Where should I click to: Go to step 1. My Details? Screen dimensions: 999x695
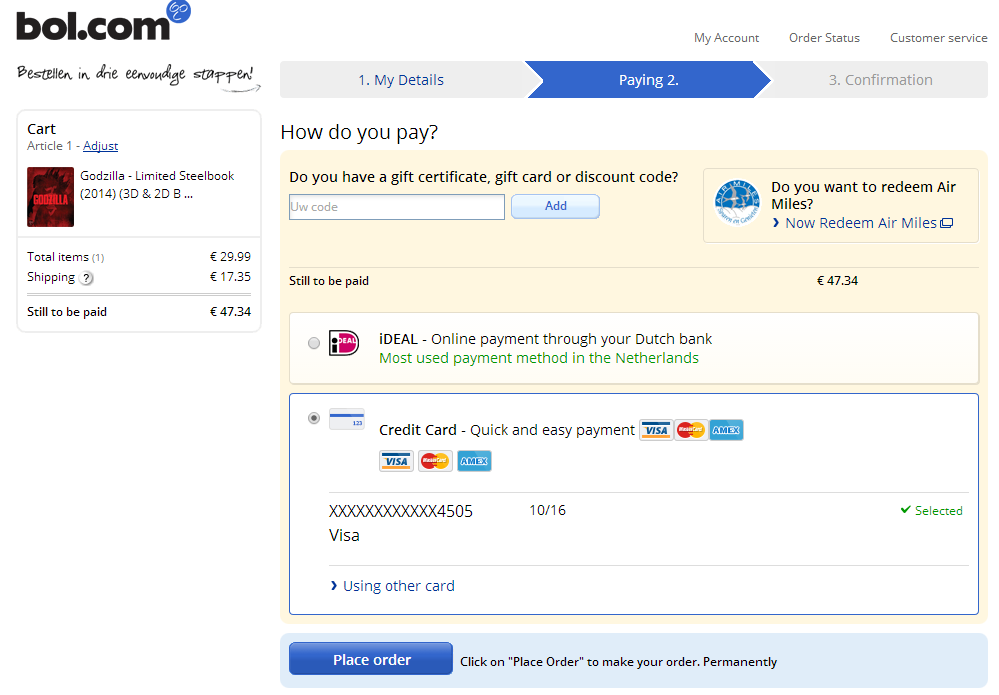point(401,80)
